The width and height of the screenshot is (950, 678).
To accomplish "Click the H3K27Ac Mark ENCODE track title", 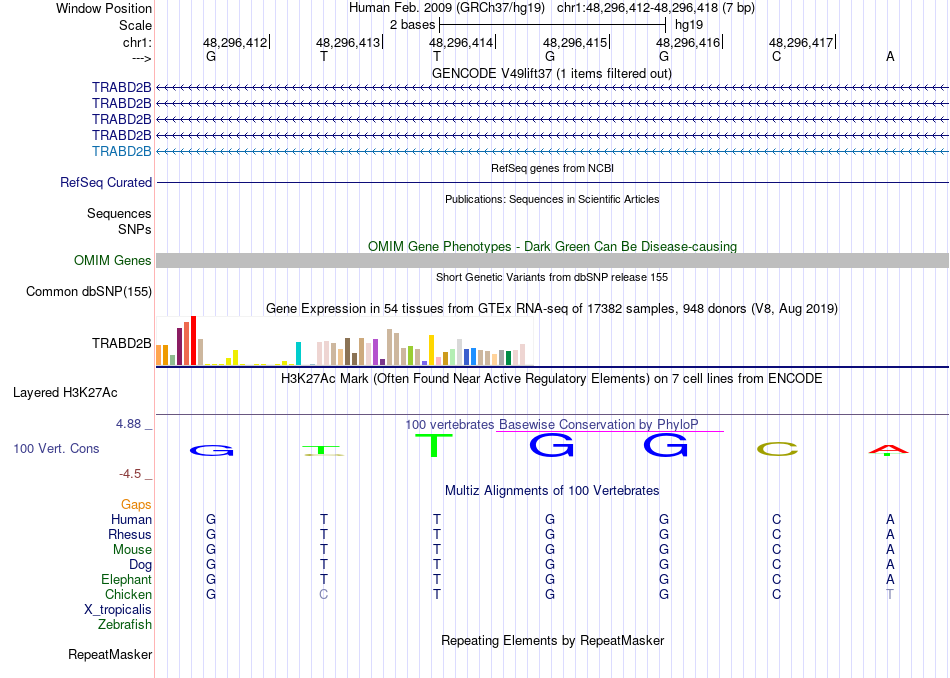I will coord(552,379).
